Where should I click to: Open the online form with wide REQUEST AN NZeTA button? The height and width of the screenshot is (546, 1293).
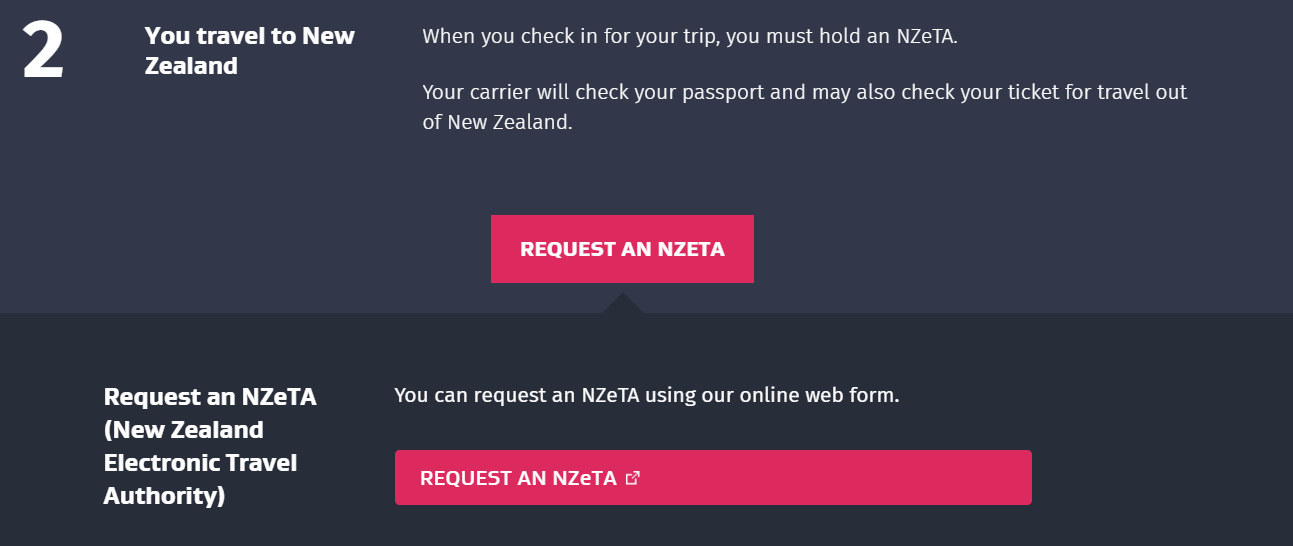(x=712, y=478)
